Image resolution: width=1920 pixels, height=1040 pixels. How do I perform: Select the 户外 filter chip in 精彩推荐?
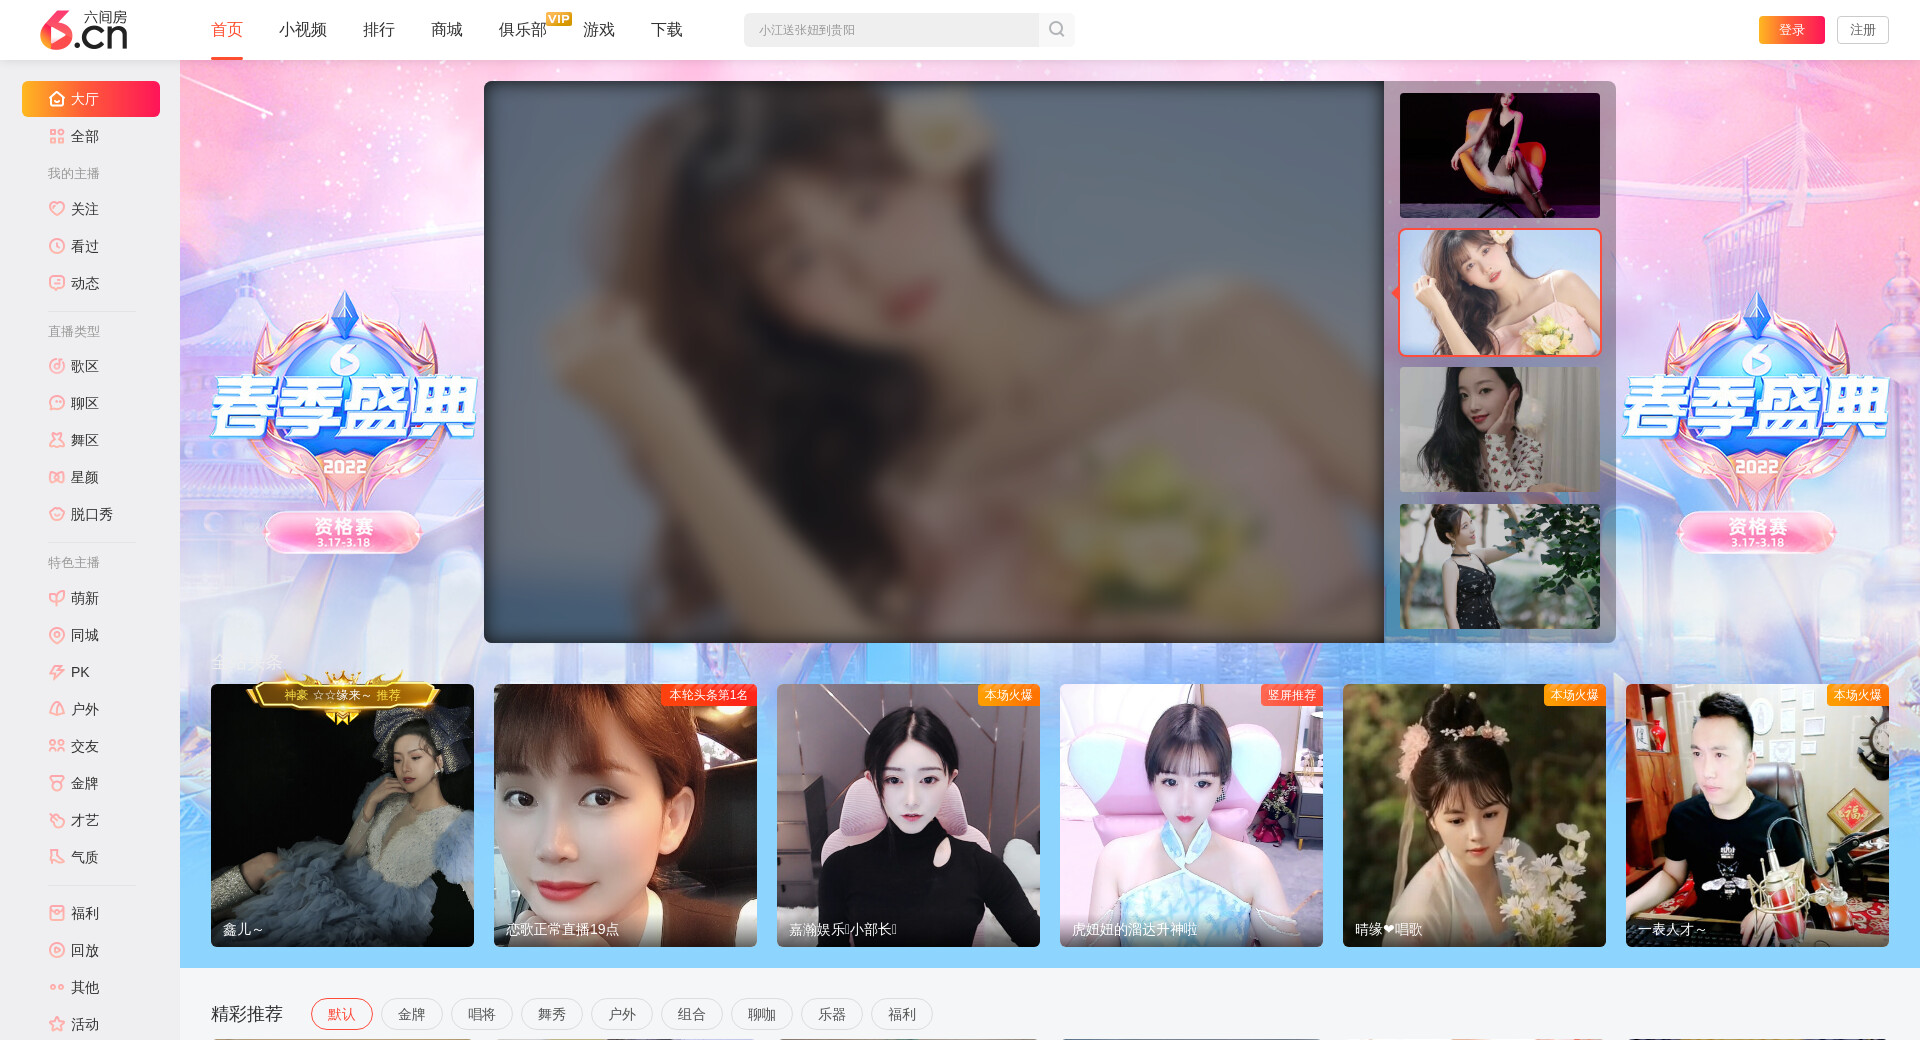click(x=622, y=1014)
